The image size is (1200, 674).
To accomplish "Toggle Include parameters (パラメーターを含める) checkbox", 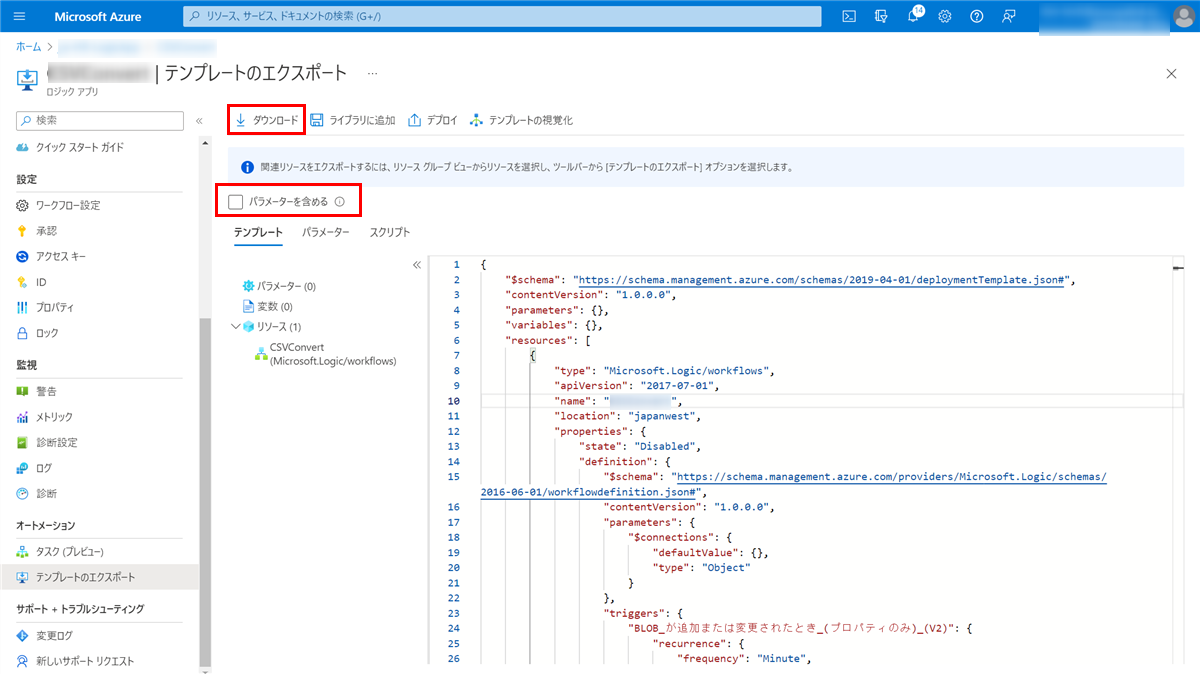I will 236,202.
